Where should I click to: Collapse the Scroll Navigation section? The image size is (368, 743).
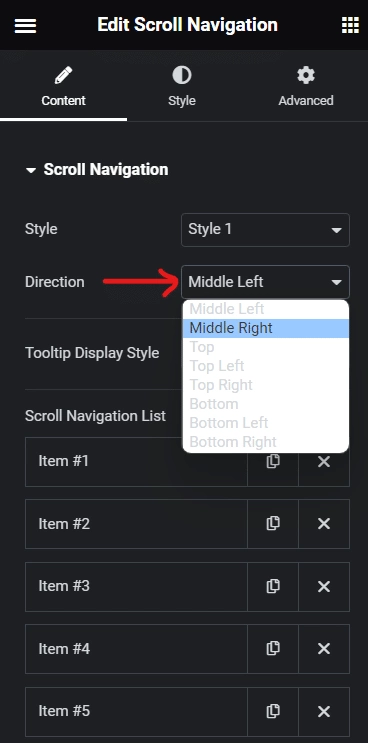(x=97, y=170)
